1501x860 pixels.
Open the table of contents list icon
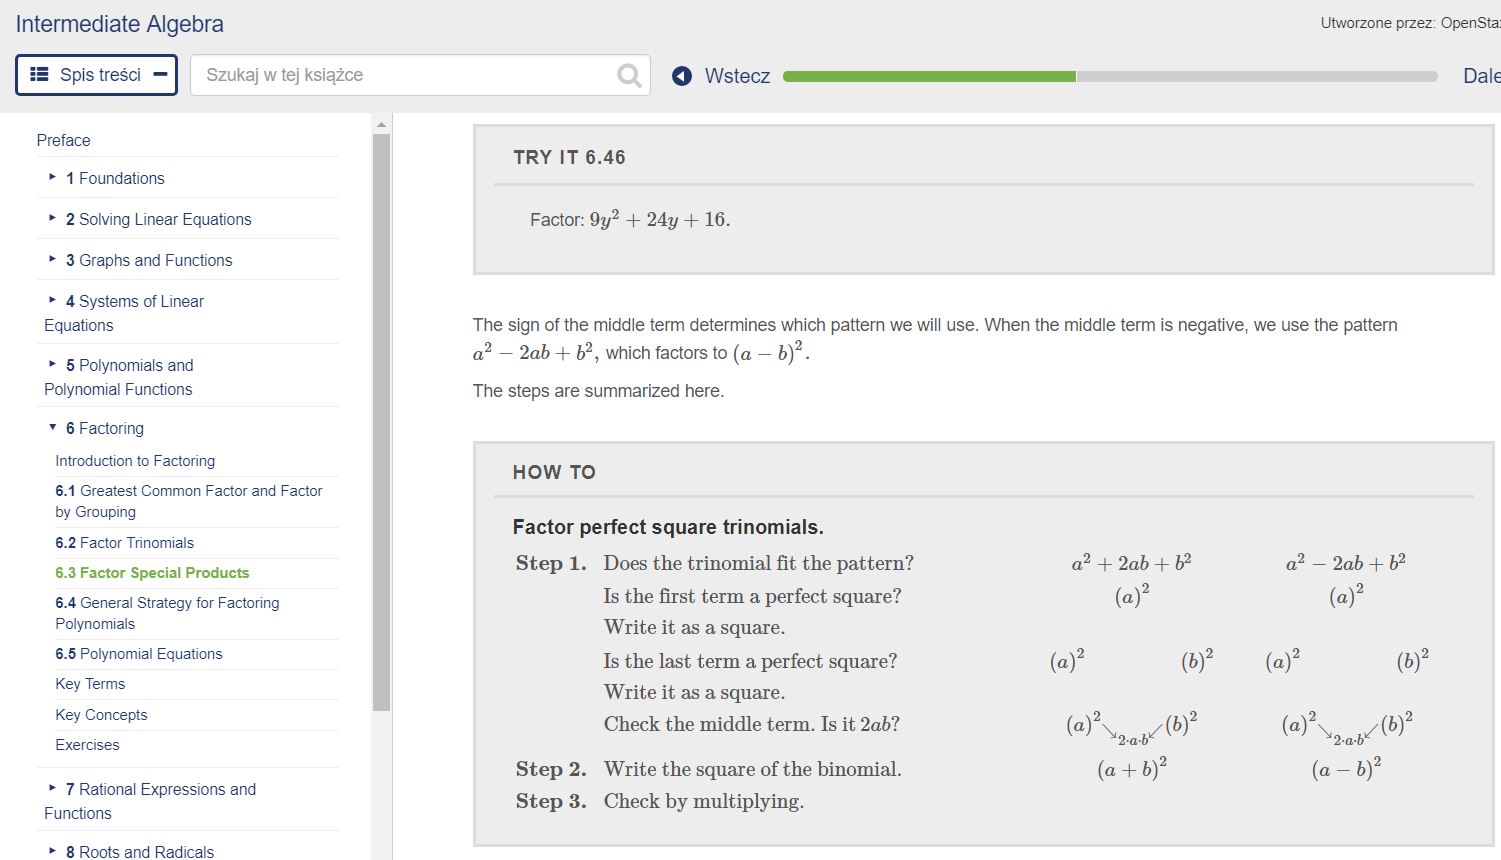pos(39,73)
